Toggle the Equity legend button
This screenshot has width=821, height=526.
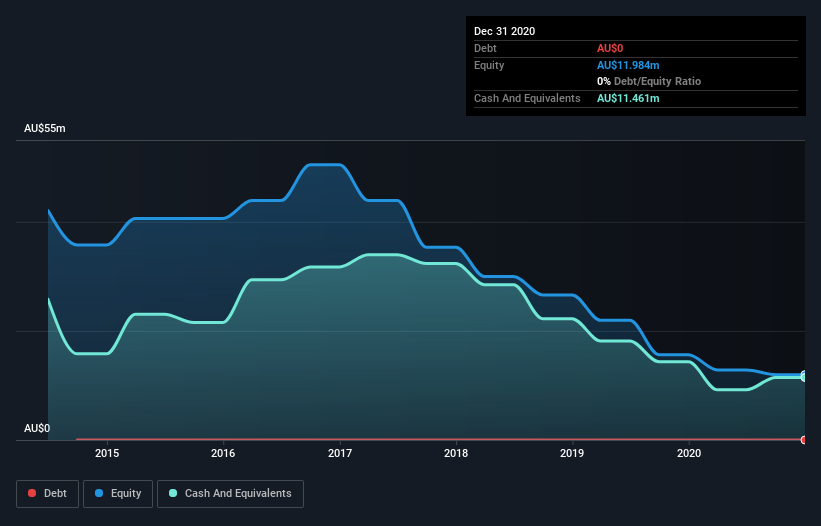coord(118,494)
